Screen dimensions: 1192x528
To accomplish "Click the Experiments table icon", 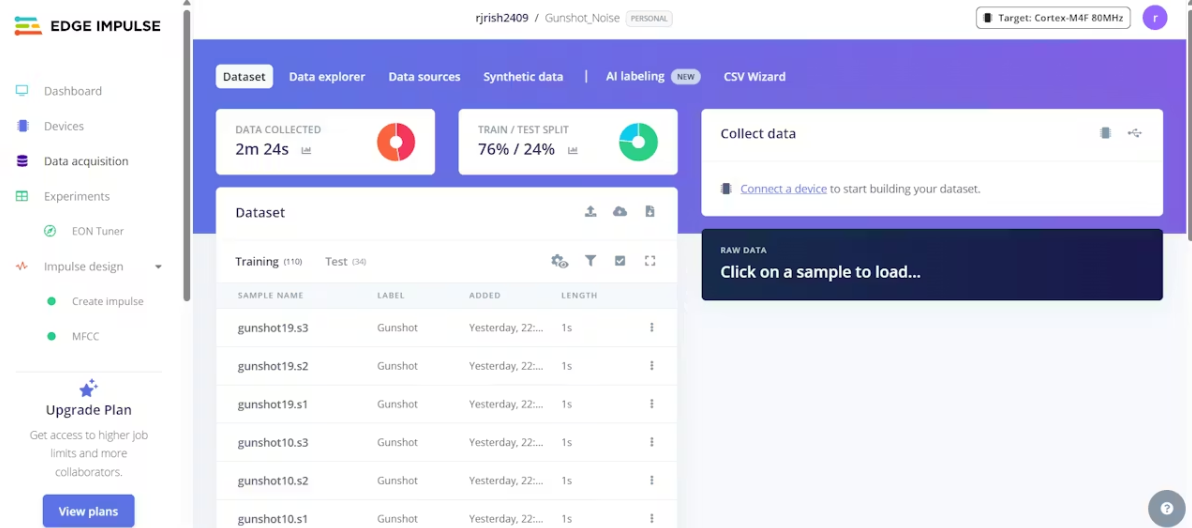I will coord(22,196).
